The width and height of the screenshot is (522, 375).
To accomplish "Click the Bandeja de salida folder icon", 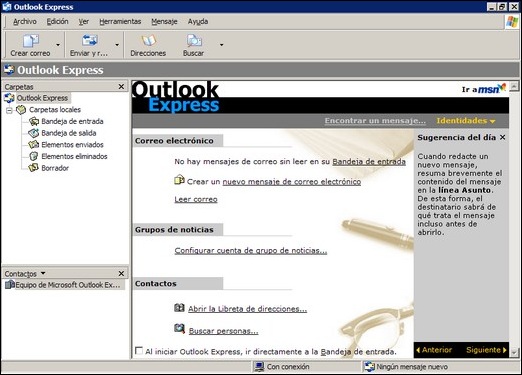I will click(34, 133).
